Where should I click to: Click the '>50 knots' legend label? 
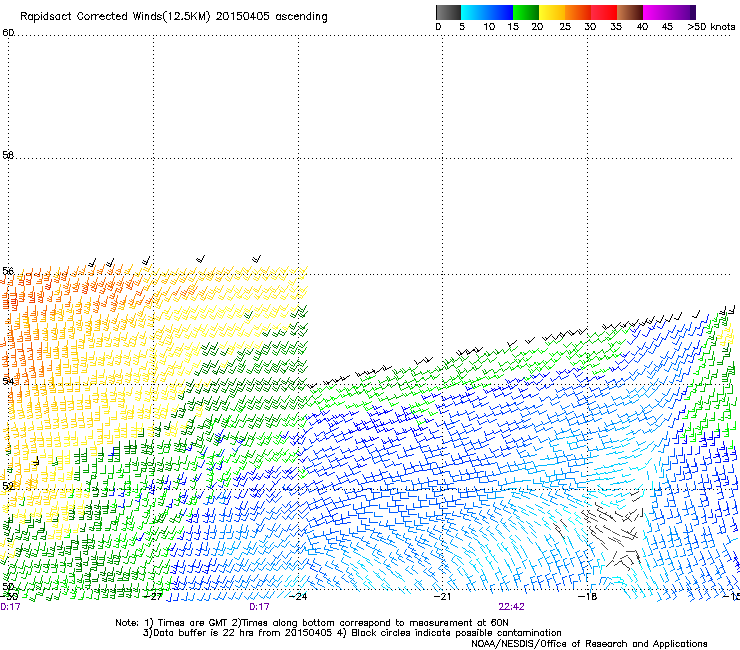click(711, 27)
